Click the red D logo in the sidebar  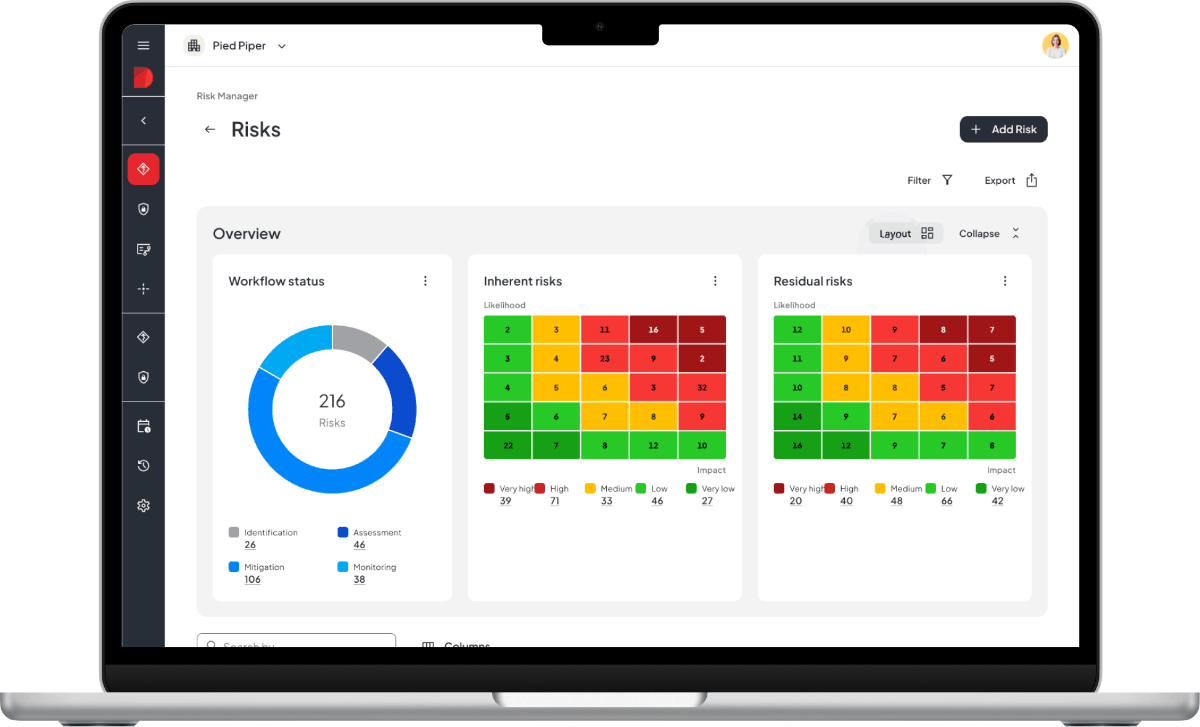click(x=143, y=78)
